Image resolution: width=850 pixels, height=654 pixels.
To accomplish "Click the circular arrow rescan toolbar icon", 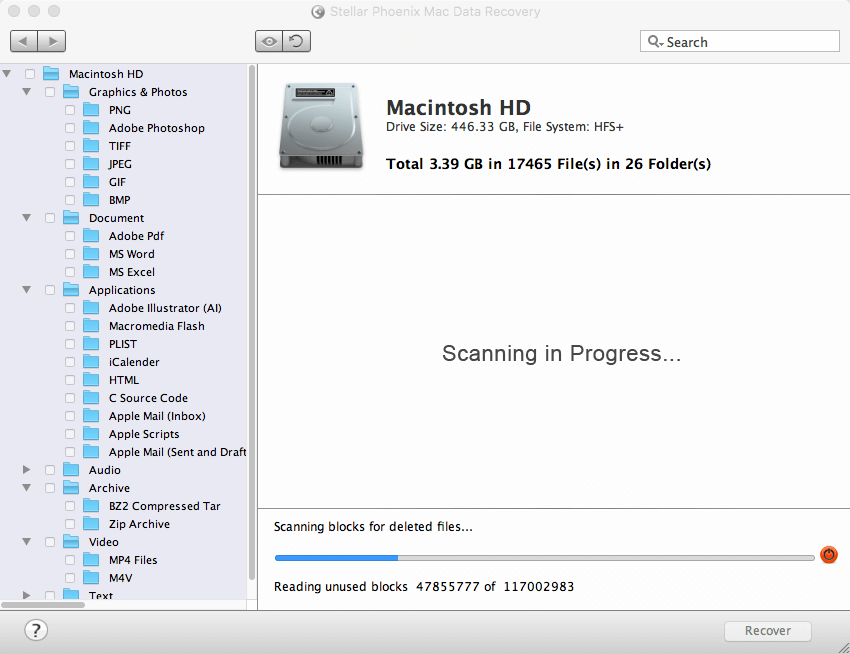I will [x=297, y=41].
